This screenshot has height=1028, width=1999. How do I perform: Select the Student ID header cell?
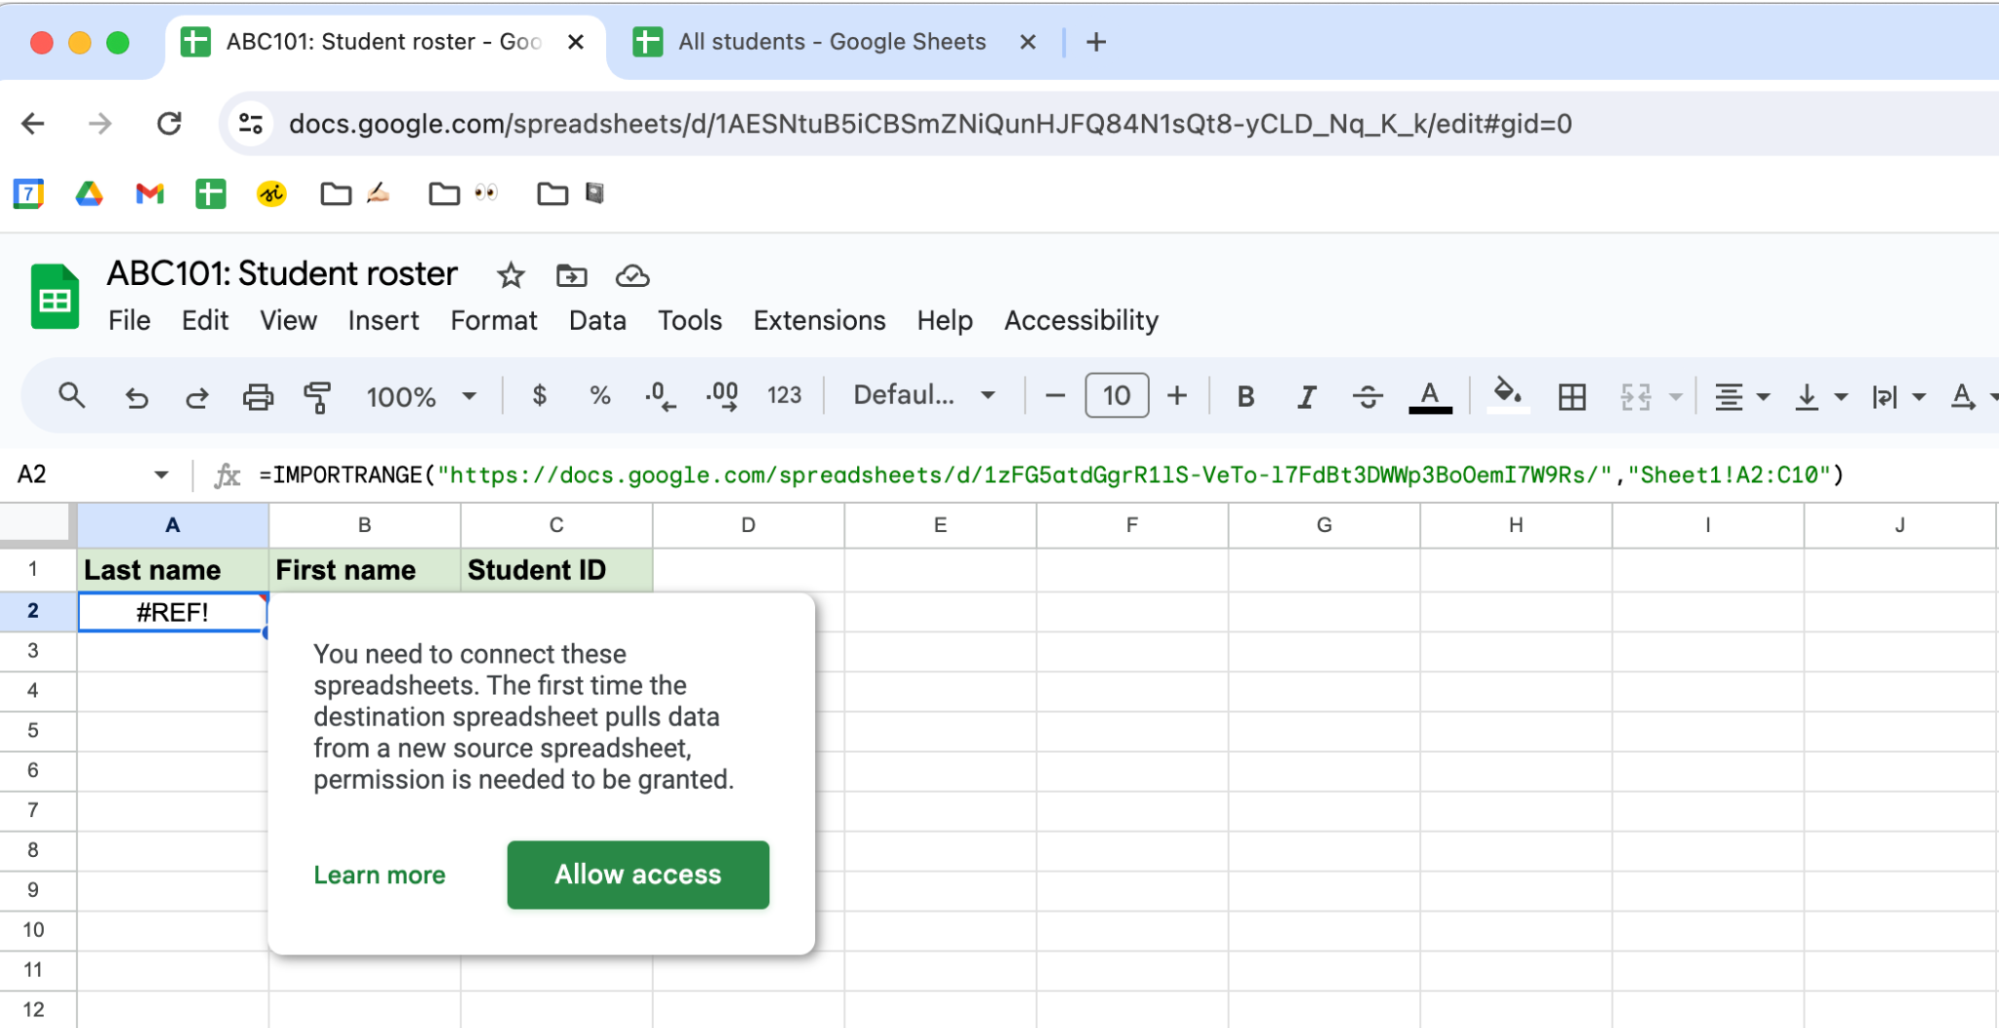[556, 570]
